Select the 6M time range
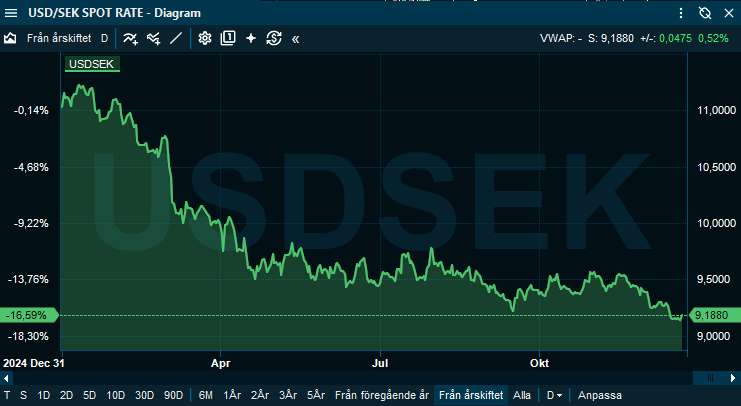 tap(206, 395)
